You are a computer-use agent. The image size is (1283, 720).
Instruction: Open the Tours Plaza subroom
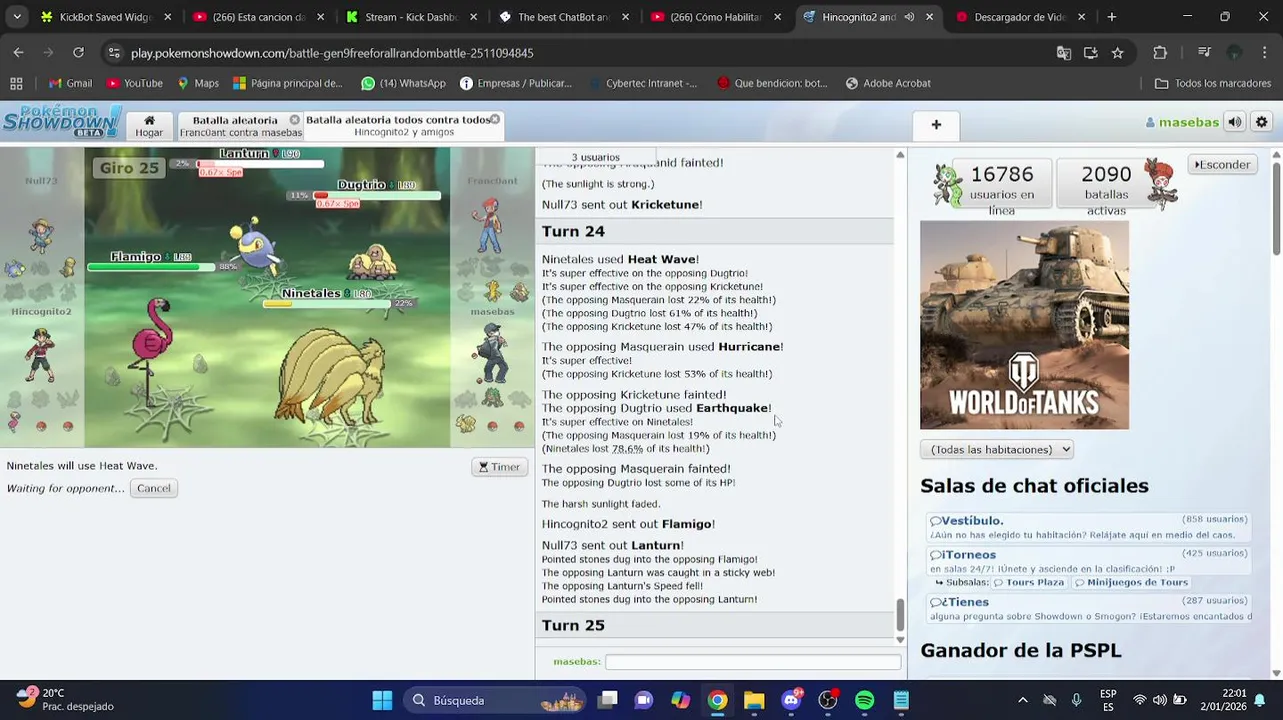[x=1028, y=582]
